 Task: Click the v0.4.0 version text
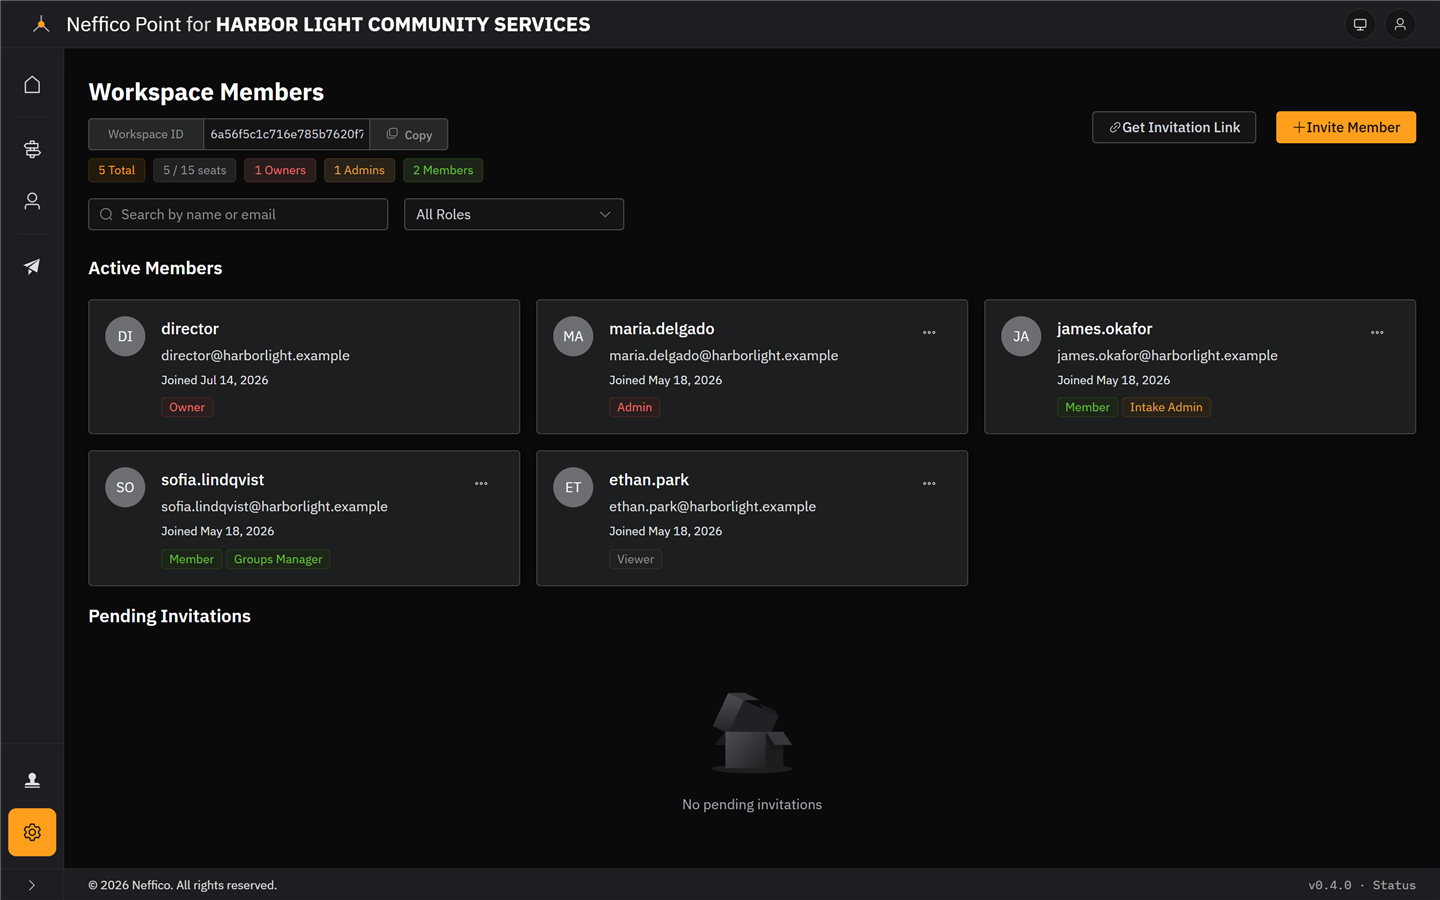point(1329,885)
